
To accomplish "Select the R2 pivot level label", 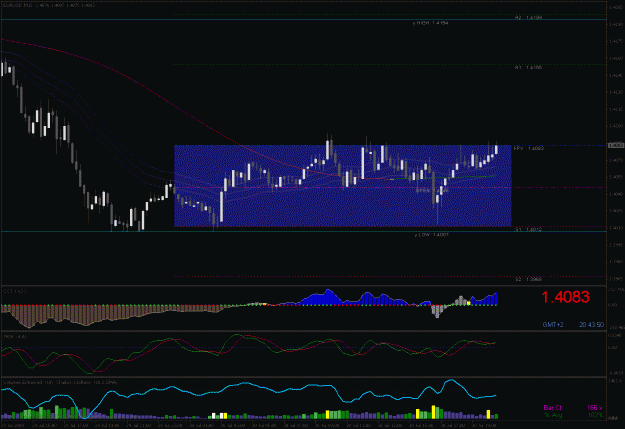I will click(528, 18).
